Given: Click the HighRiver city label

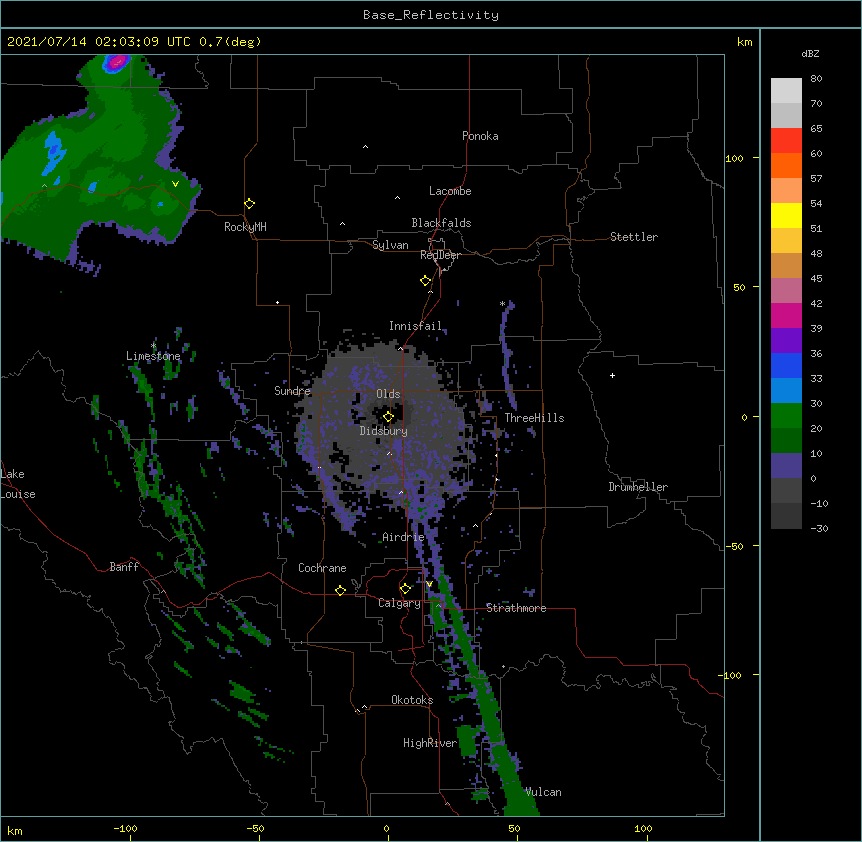Looking at the screenshot, I should pos(430,743).
